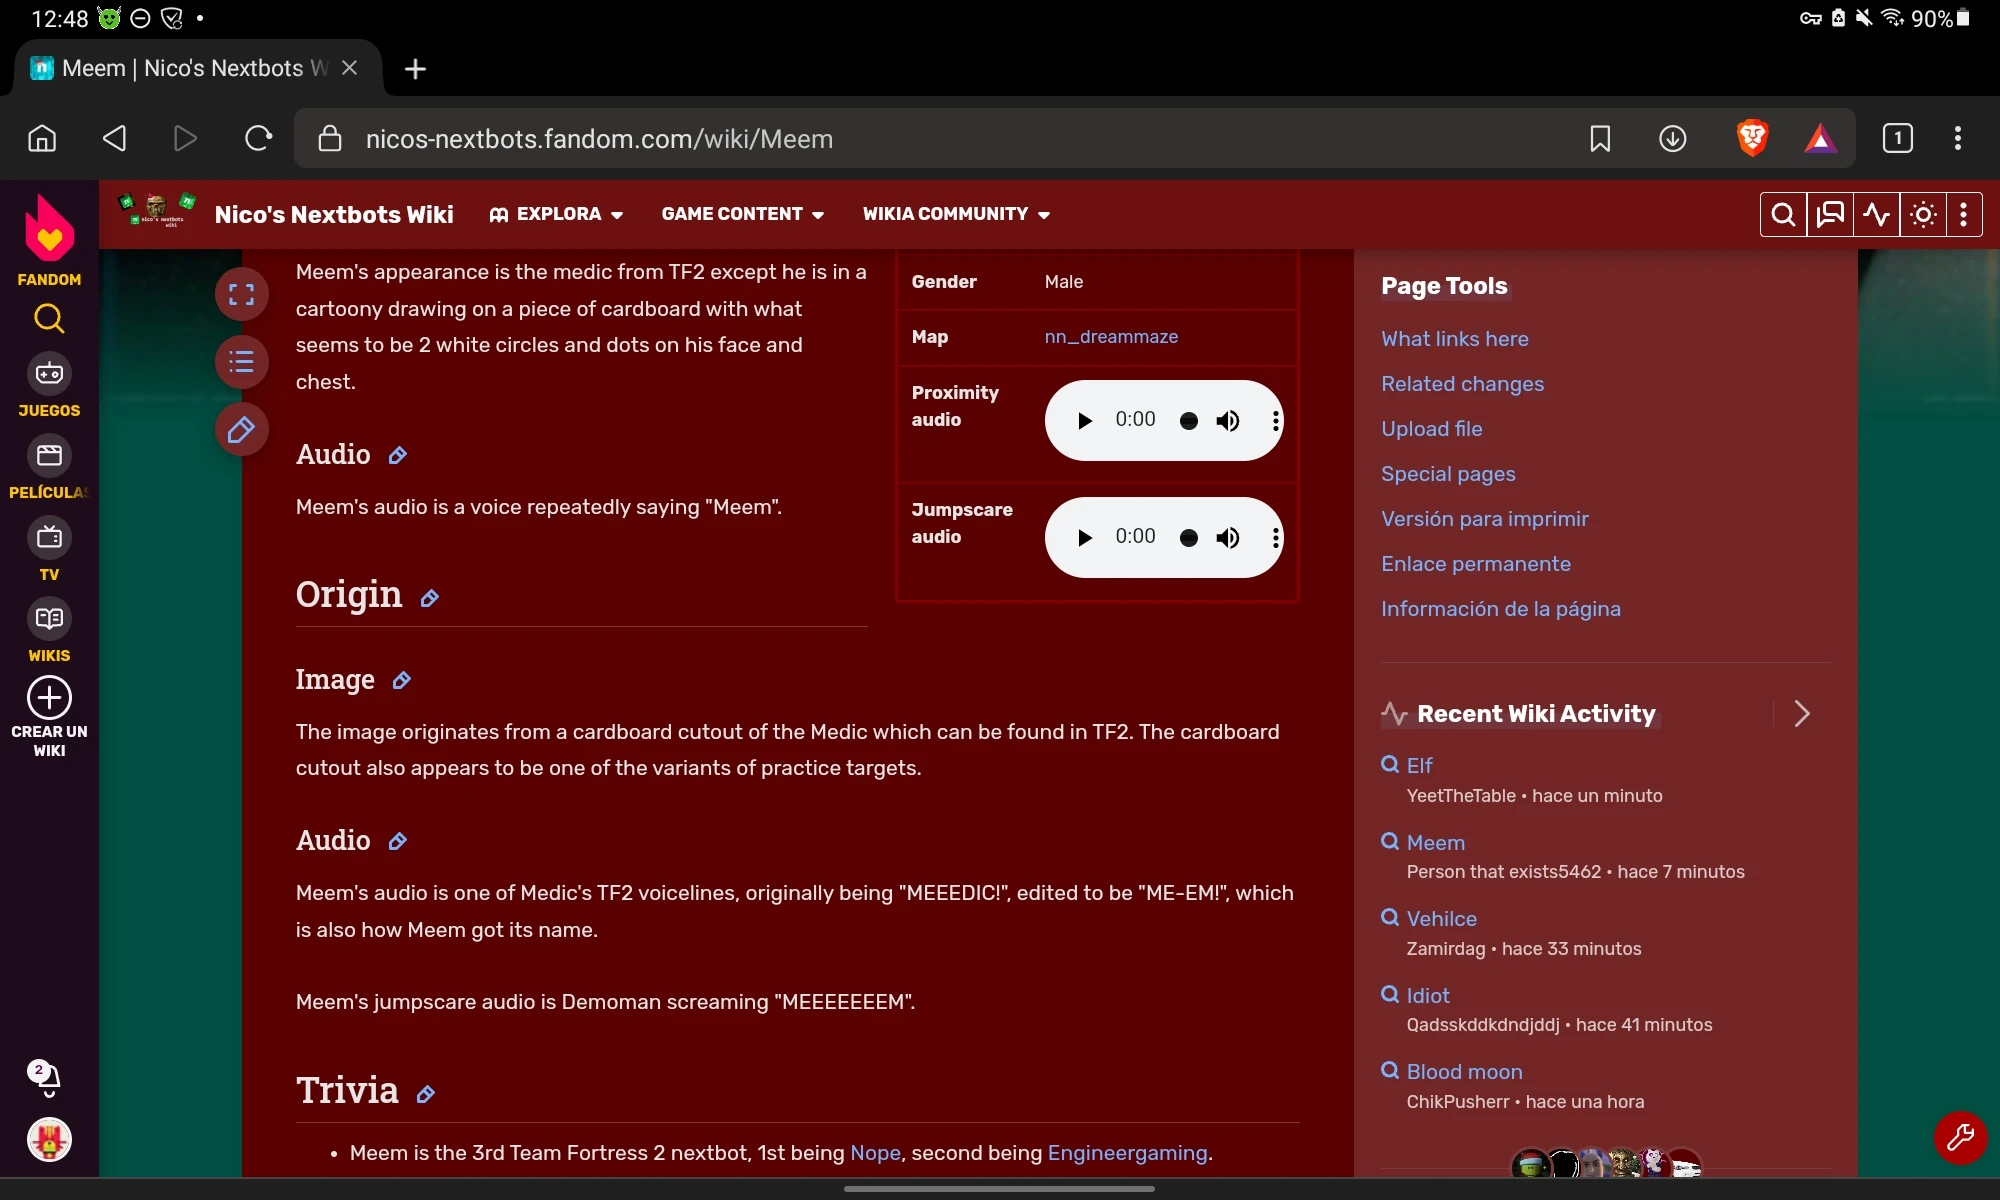The width and height of the screenshot is (2000, 1200).
Task: Mute the Jumpscare audio player
Action: 1228,538
